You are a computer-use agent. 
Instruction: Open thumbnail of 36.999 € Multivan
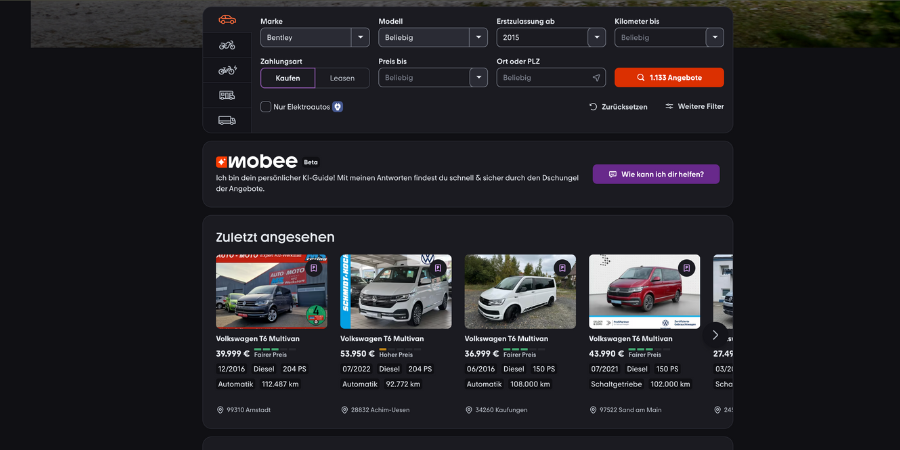(x=520, y=292)
